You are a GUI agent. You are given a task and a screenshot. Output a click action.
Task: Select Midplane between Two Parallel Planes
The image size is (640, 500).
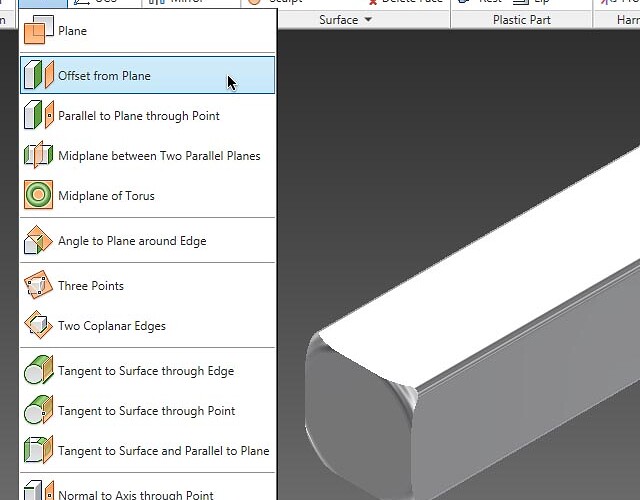coord(159,156)
